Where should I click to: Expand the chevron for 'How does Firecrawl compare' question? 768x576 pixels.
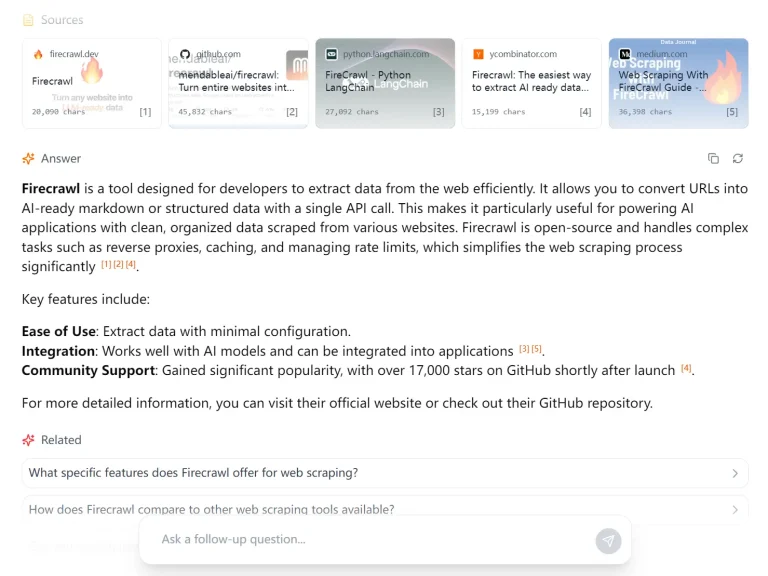point(735,509)
